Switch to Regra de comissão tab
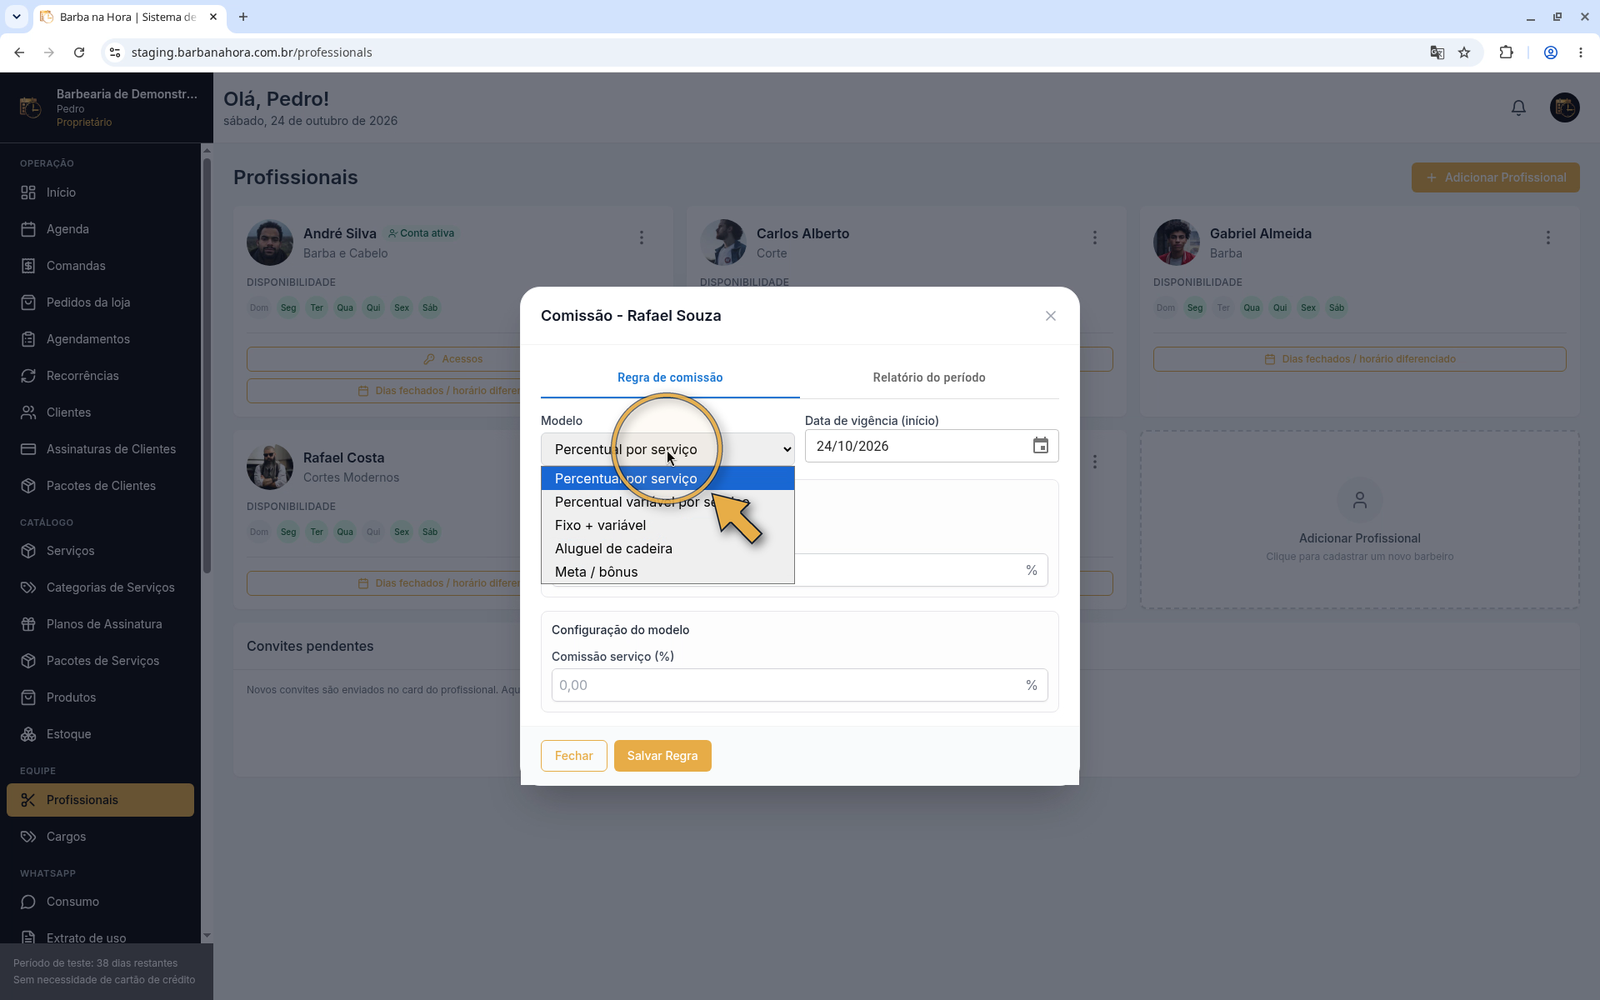This screenshot has height=1000, width=1600. [670, 378]
